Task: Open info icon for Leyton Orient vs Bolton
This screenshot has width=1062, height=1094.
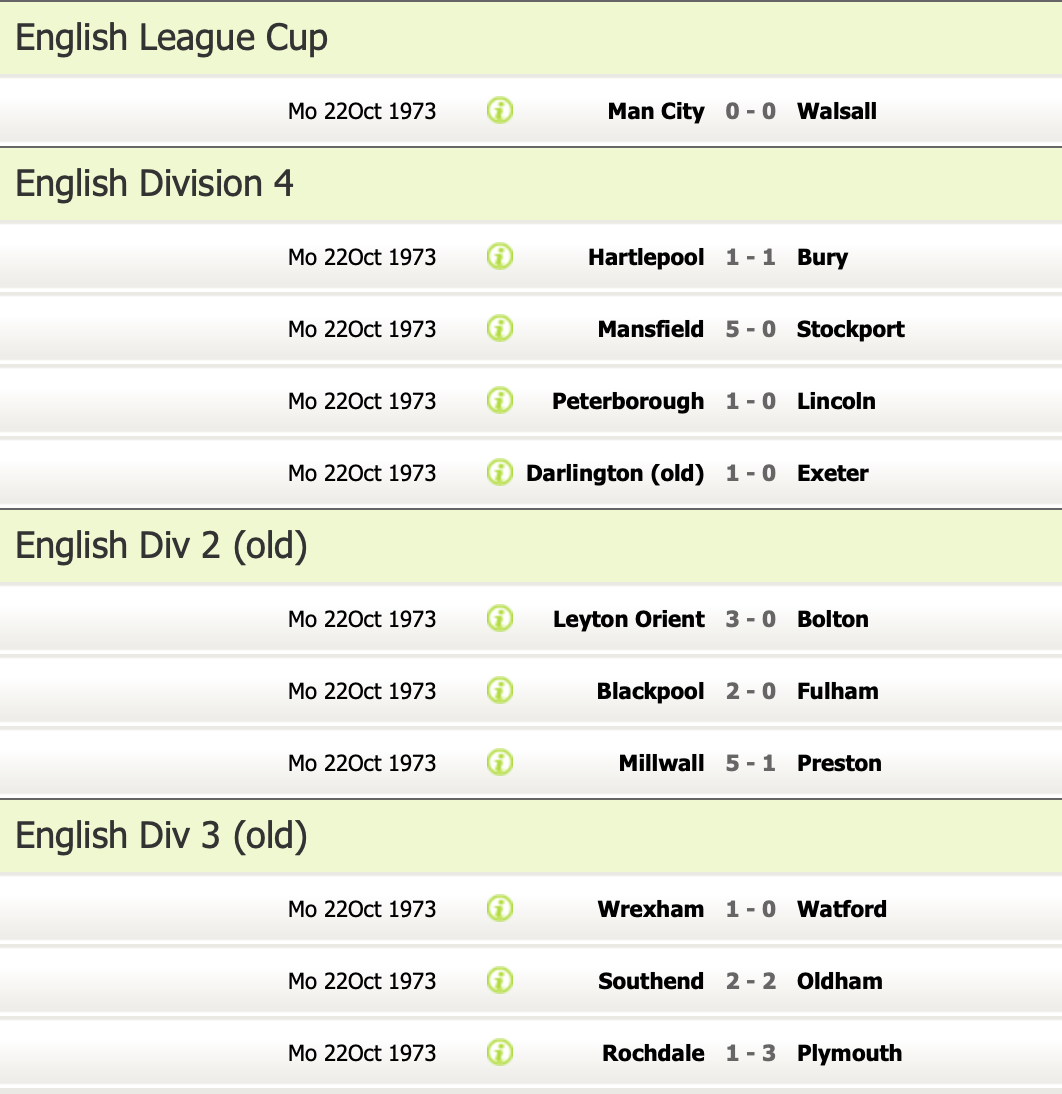Action: (500, 619)
